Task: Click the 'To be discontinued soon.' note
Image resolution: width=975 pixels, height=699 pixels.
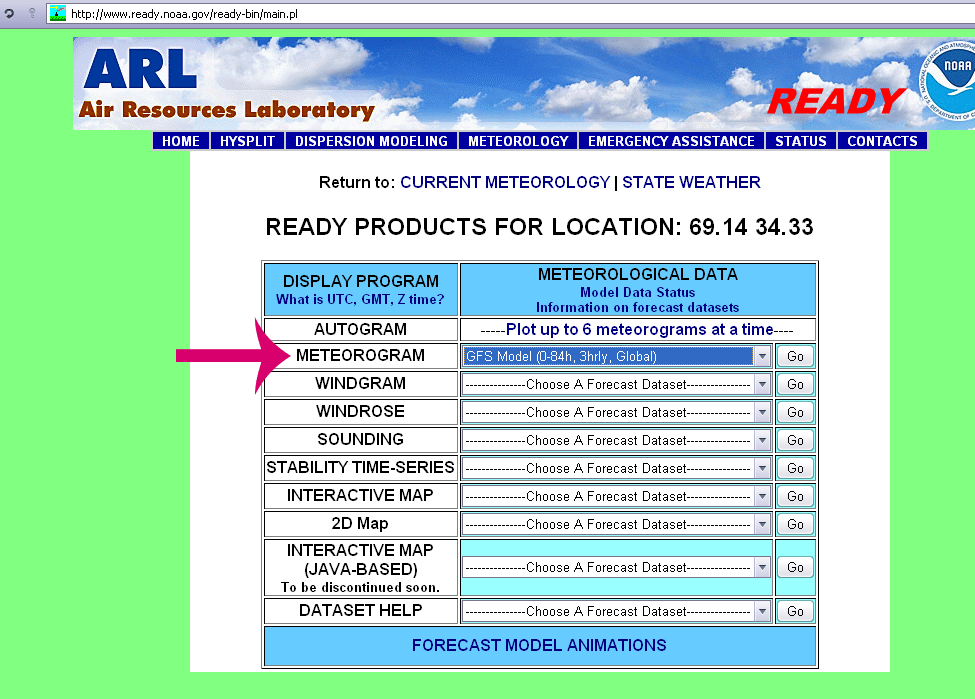Action: click(360, 588)
